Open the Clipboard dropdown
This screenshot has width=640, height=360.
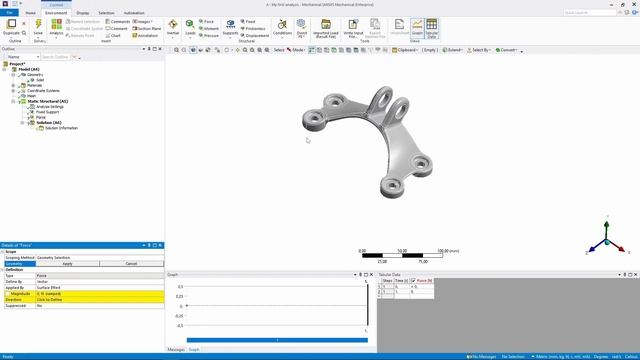point(404,50)
